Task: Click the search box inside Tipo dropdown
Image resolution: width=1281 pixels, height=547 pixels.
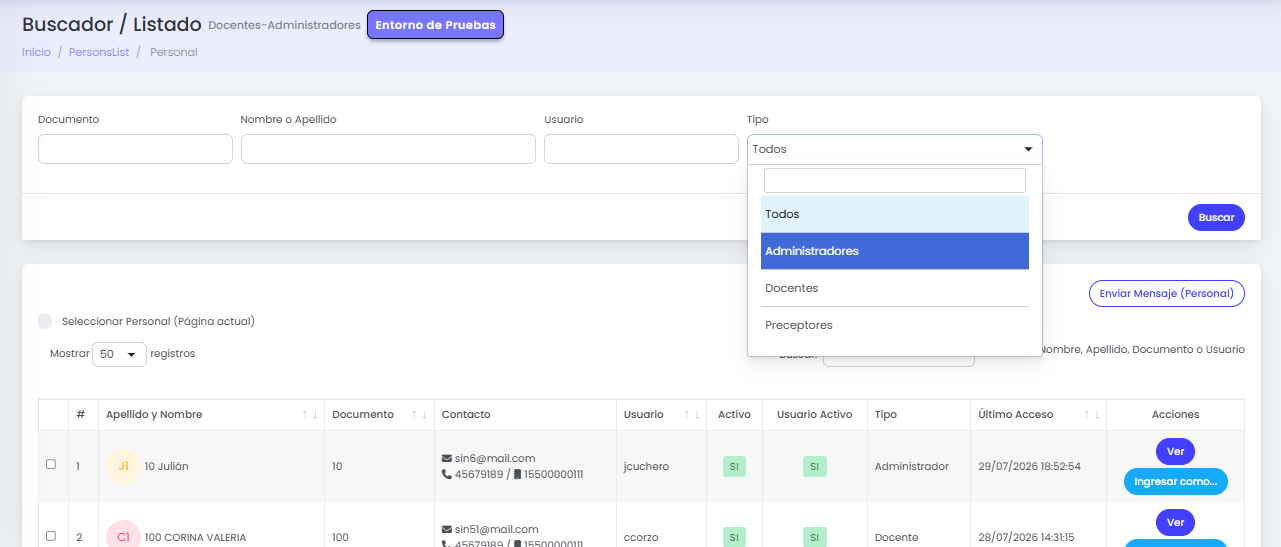Action: (x=894, y=180)
